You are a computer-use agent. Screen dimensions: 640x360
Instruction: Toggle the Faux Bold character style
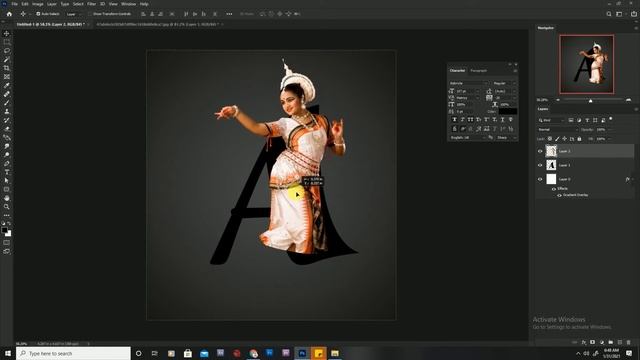point(454,120)
